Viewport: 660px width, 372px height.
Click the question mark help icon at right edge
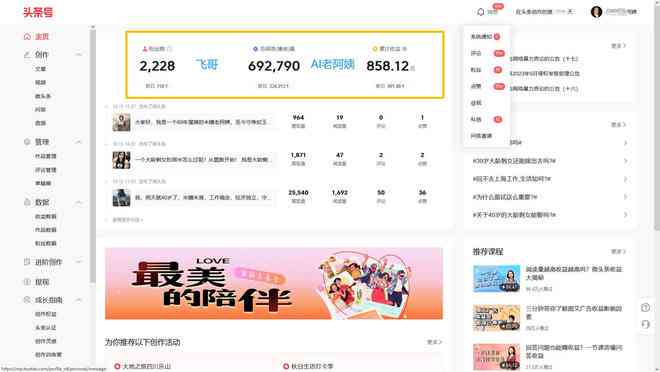click(646, 308)
